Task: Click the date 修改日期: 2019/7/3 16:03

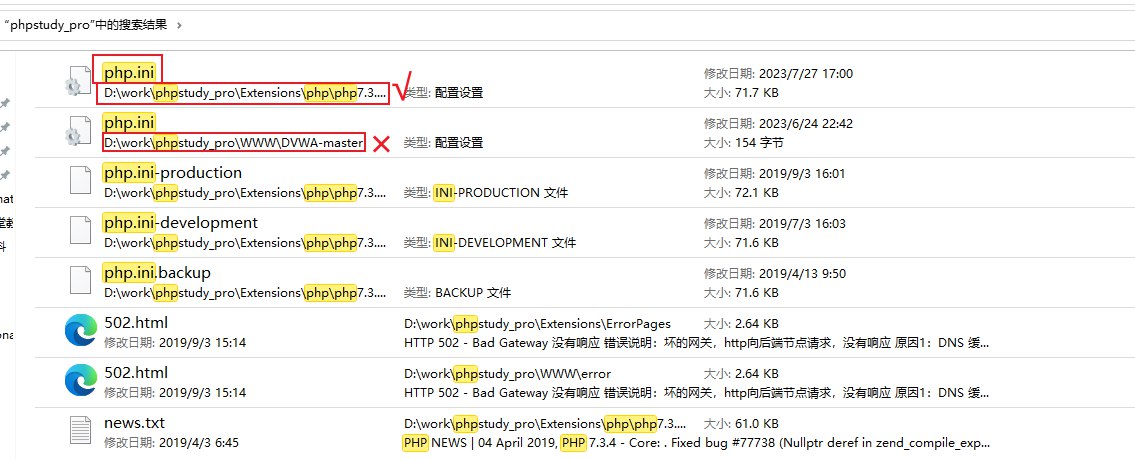Action: (x=775, y=224)
